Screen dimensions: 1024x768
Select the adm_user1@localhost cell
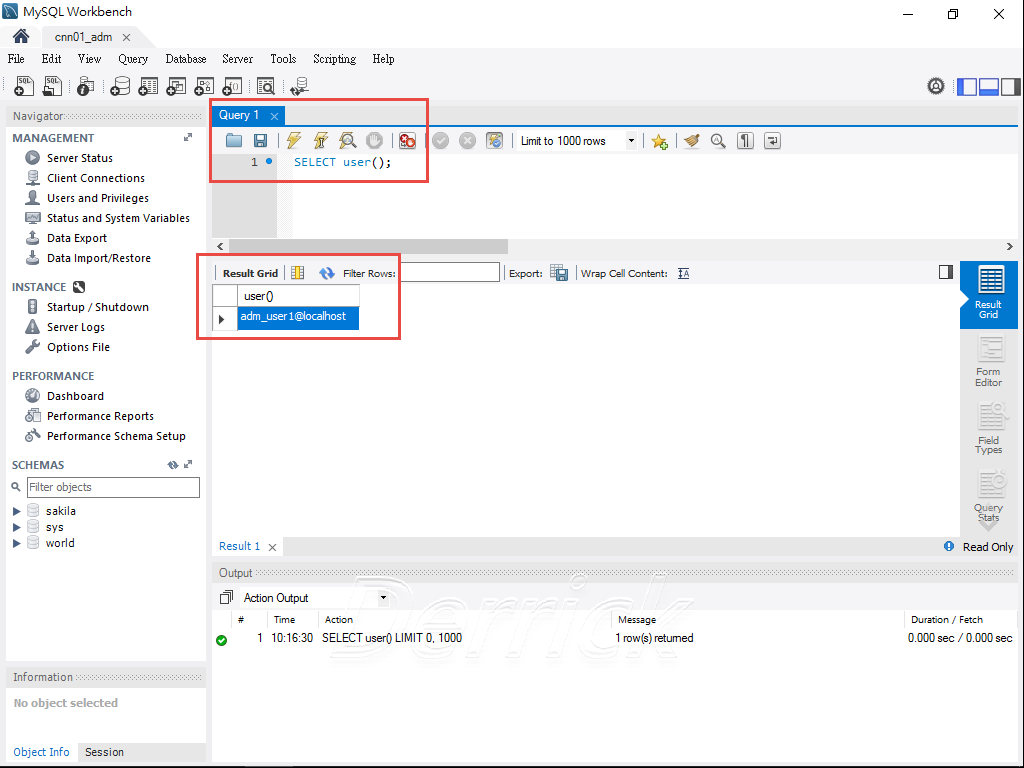pyautogui.click(x=298, y=317)
